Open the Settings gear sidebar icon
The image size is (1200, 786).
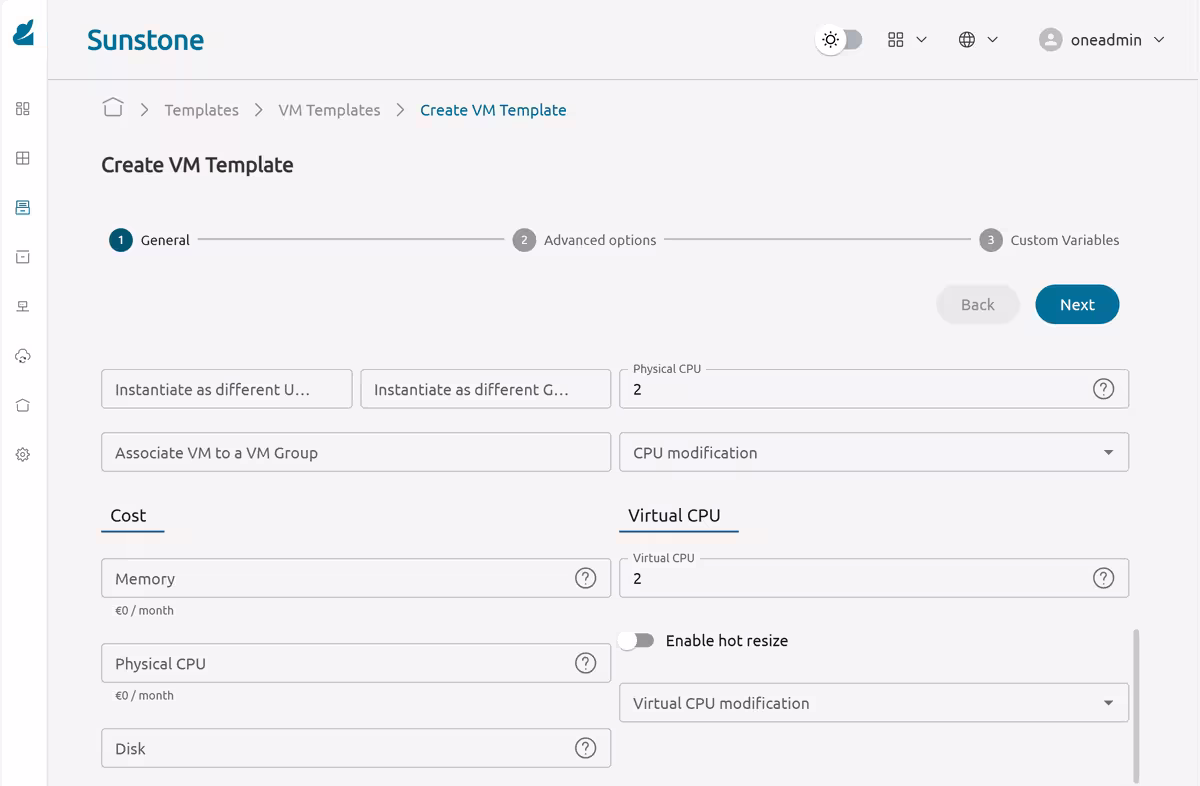[x=23, y=454]
